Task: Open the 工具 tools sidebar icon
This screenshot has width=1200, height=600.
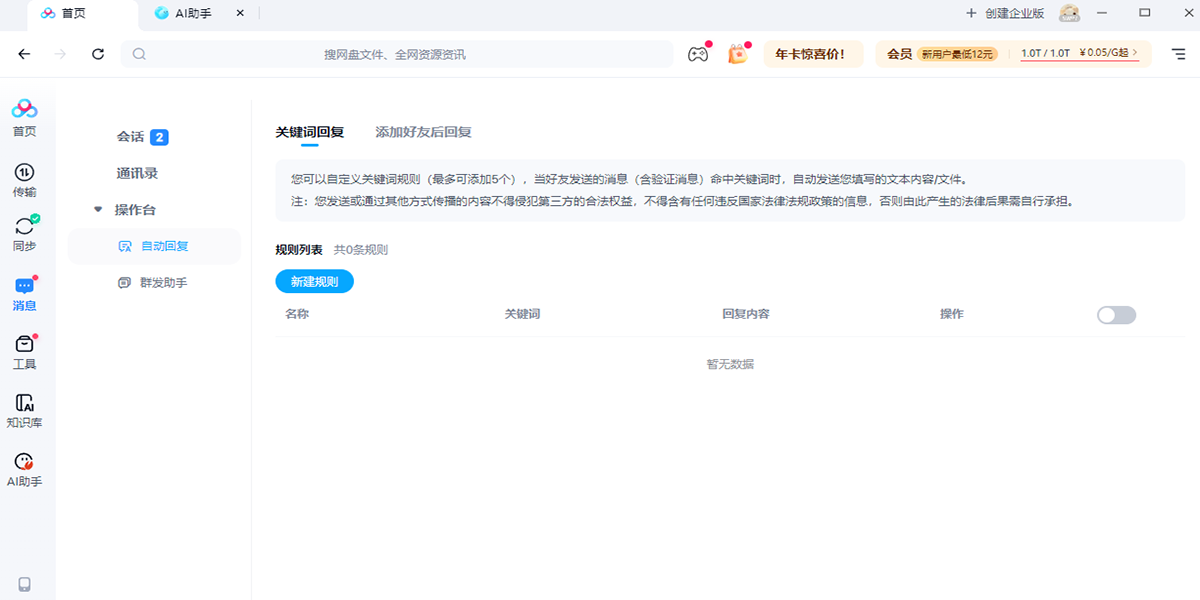Action: [25, 351]
